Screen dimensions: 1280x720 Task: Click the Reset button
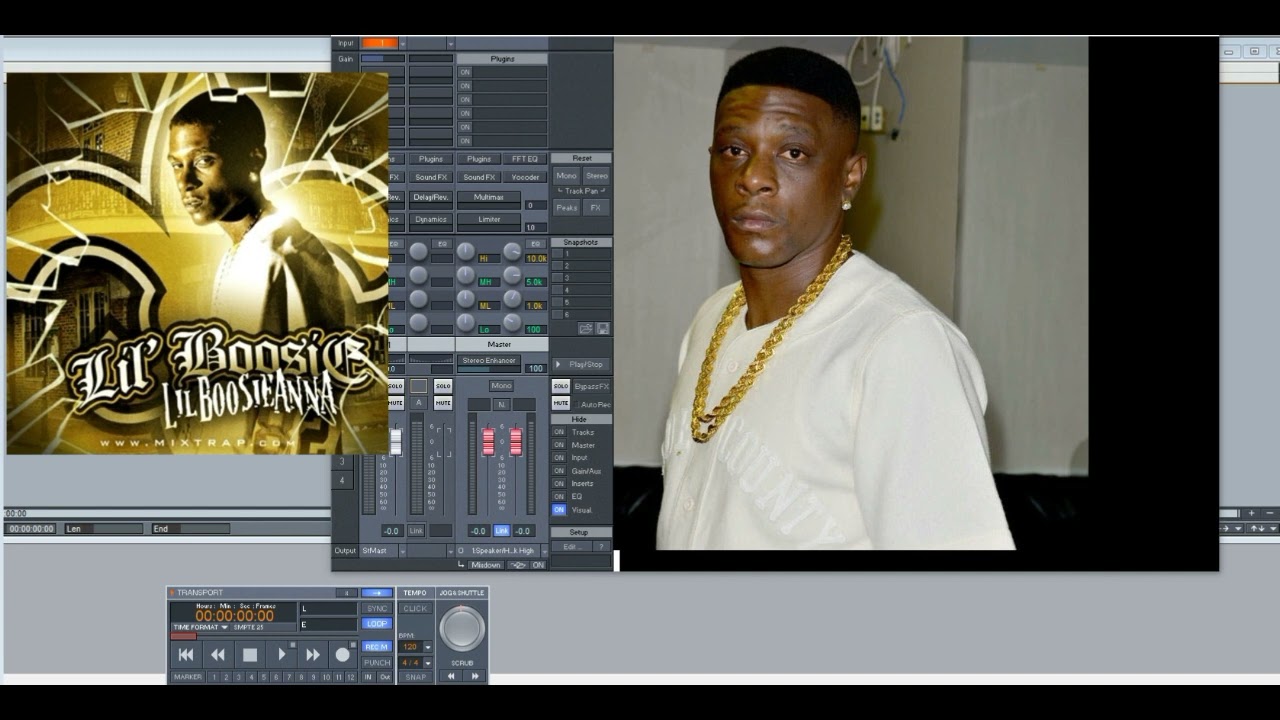(581, 158)
